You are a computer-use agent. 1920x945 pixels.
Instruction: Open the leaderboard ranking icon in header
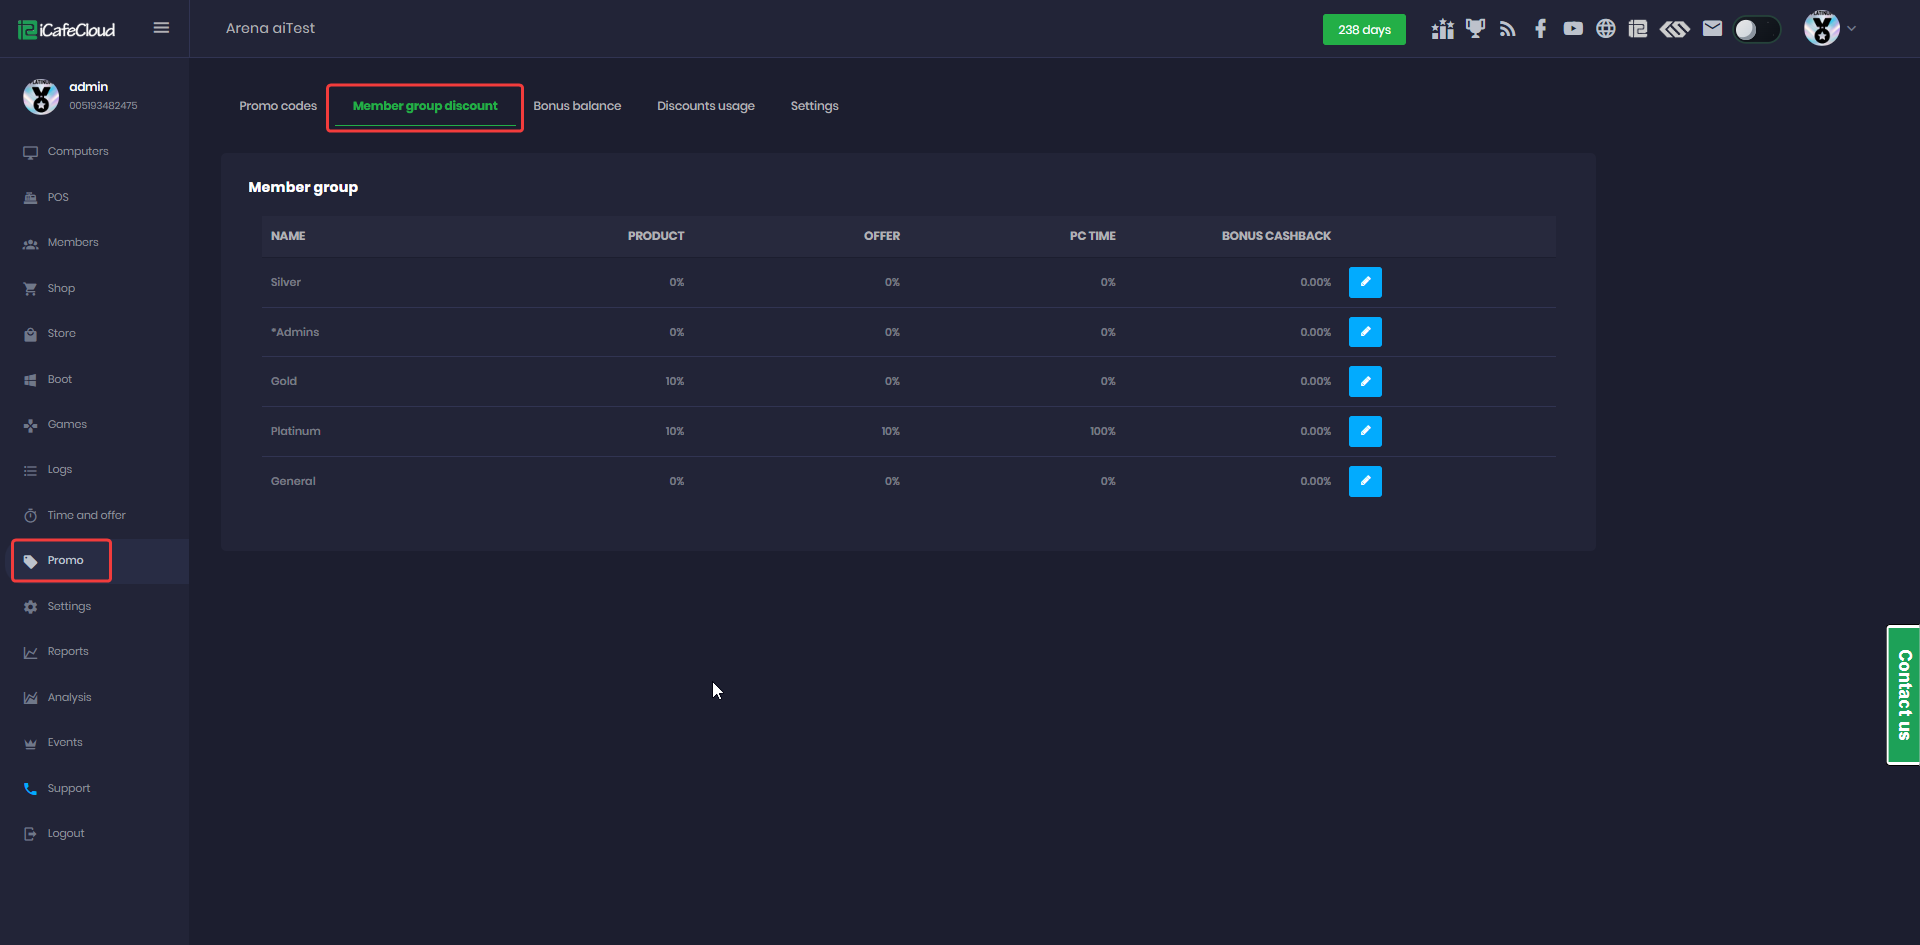click(x=1442, y=29)
